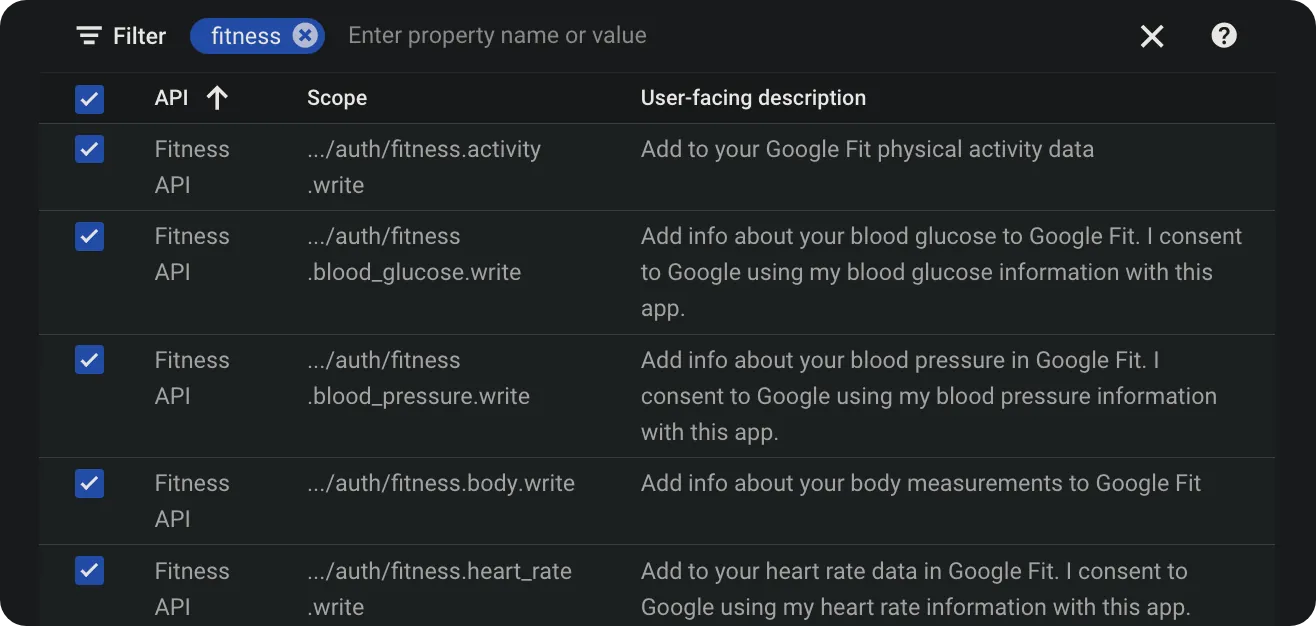Image resolution: width=1316 pixels, height=626 pixels.
Task: Remove the fitness filter chip
Action: pos(305,36)
